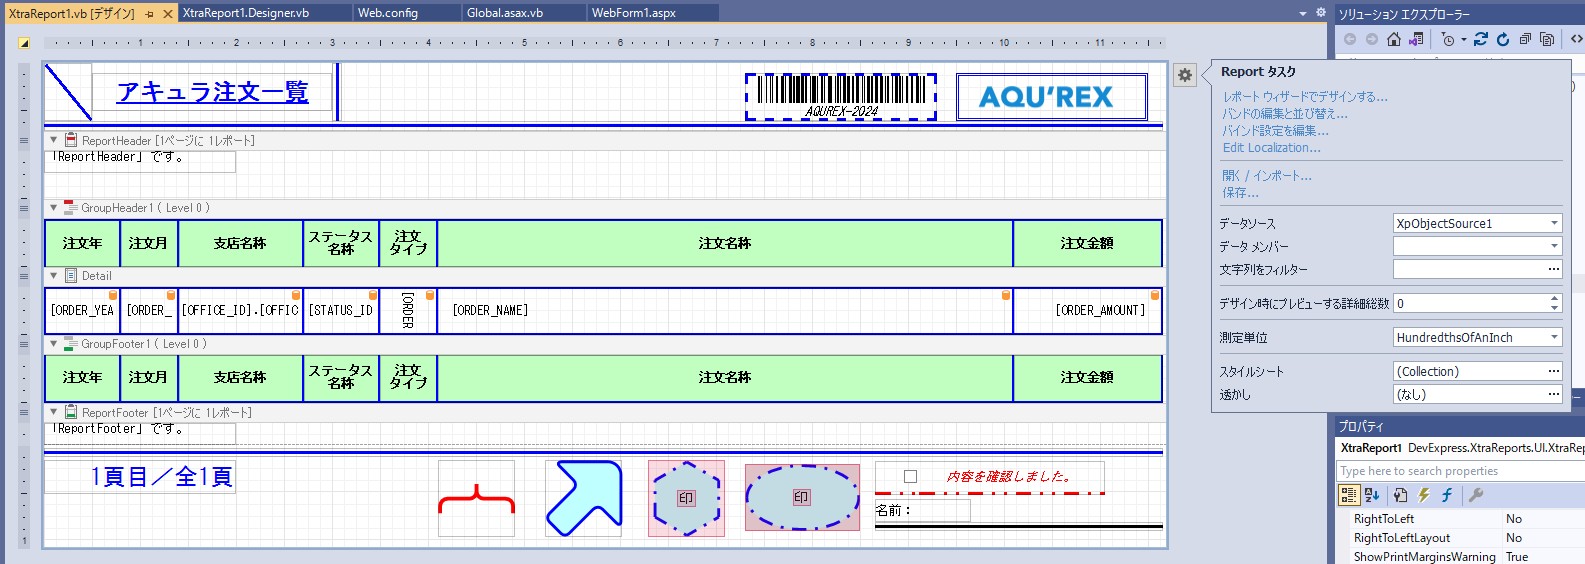The width and height of the screenshot is (1585, 564).
Task: Click the sync refresh icon in Solution Explorer
Action: click(x=1481, y=39)
